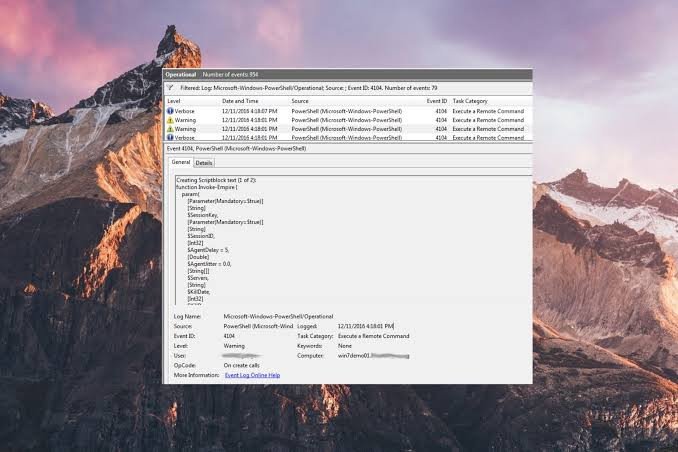This screenshot has width=678, height=452.
Task: Open the Details tab
Action: [x=204, y=163]
